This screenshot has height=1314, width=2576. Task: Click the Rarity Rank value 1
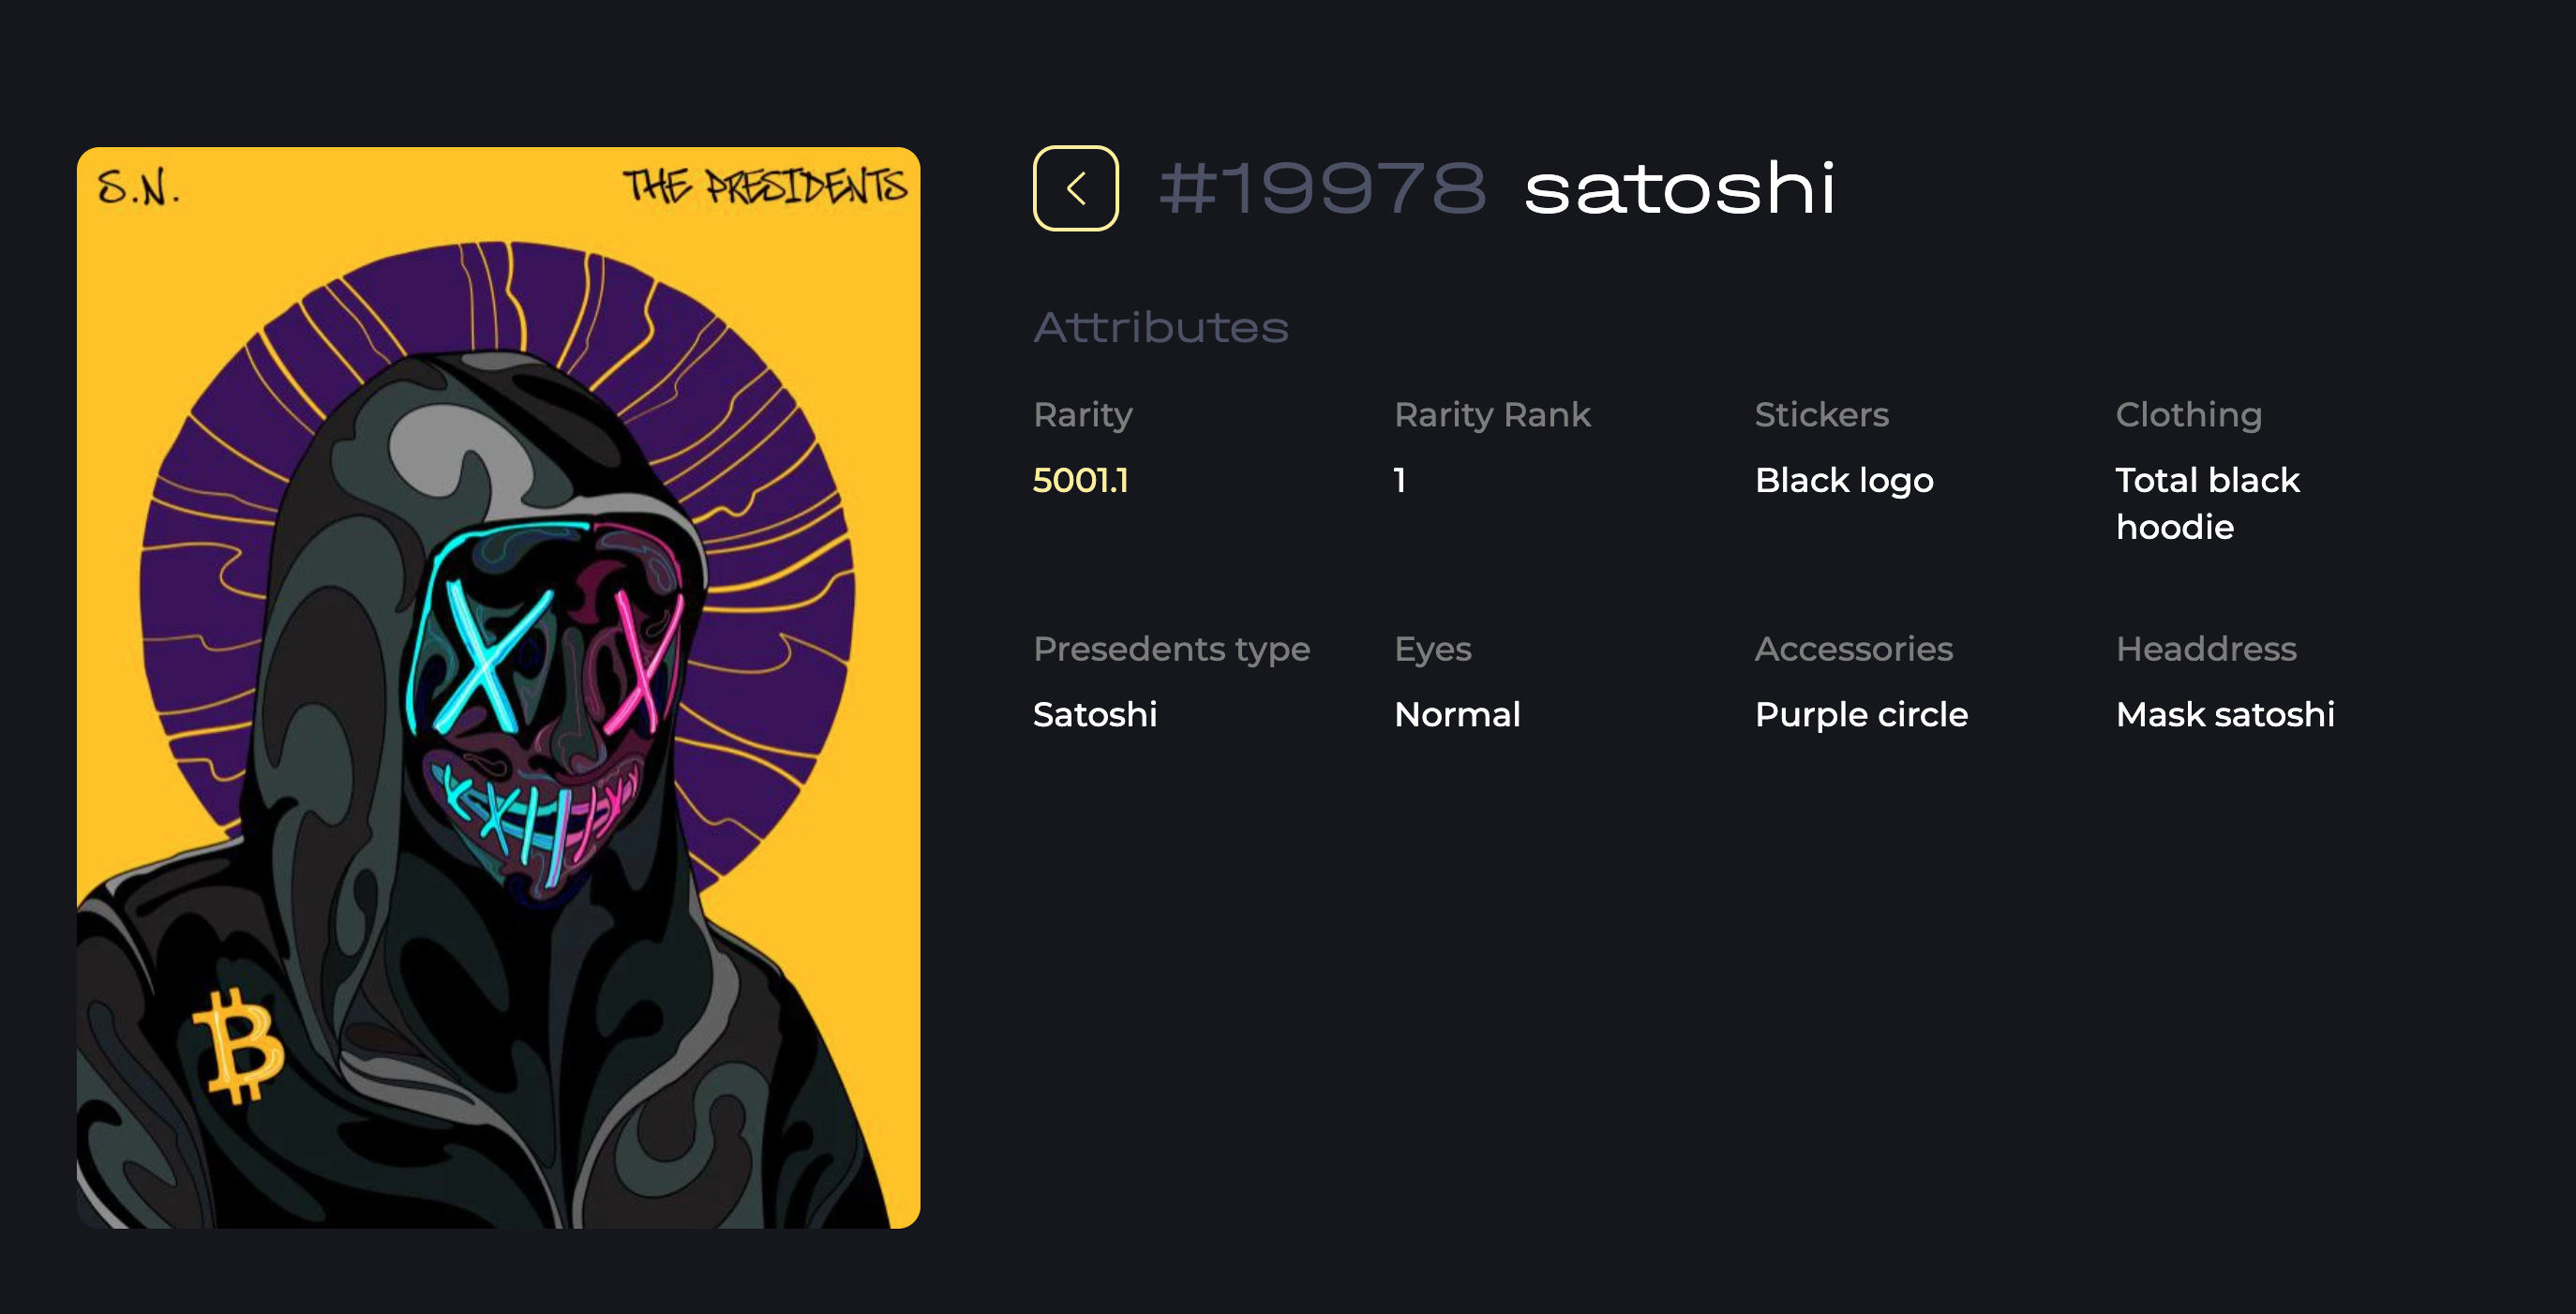pyautogui.click(x=1400, y=480)
